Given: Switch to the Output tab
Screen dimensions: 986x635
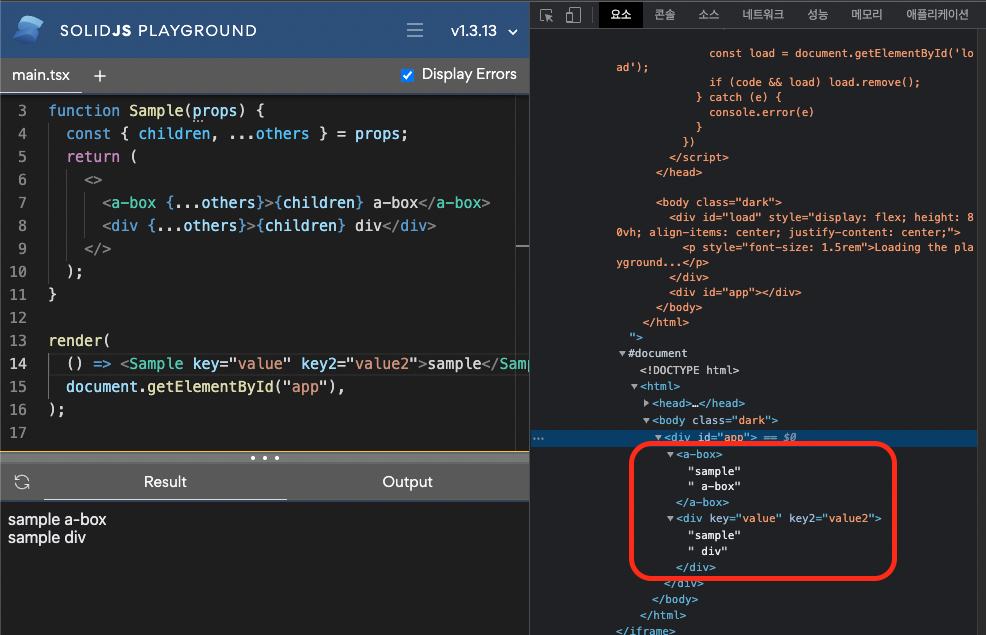Looking at the screenshot, I should point(407,481).
